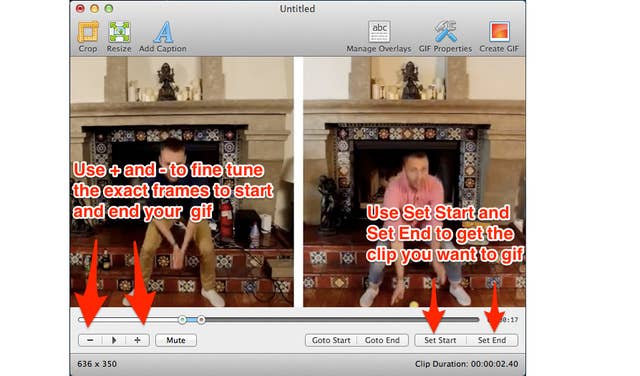
Task: Click the Create GIF icon
Action: coord(499,32)
